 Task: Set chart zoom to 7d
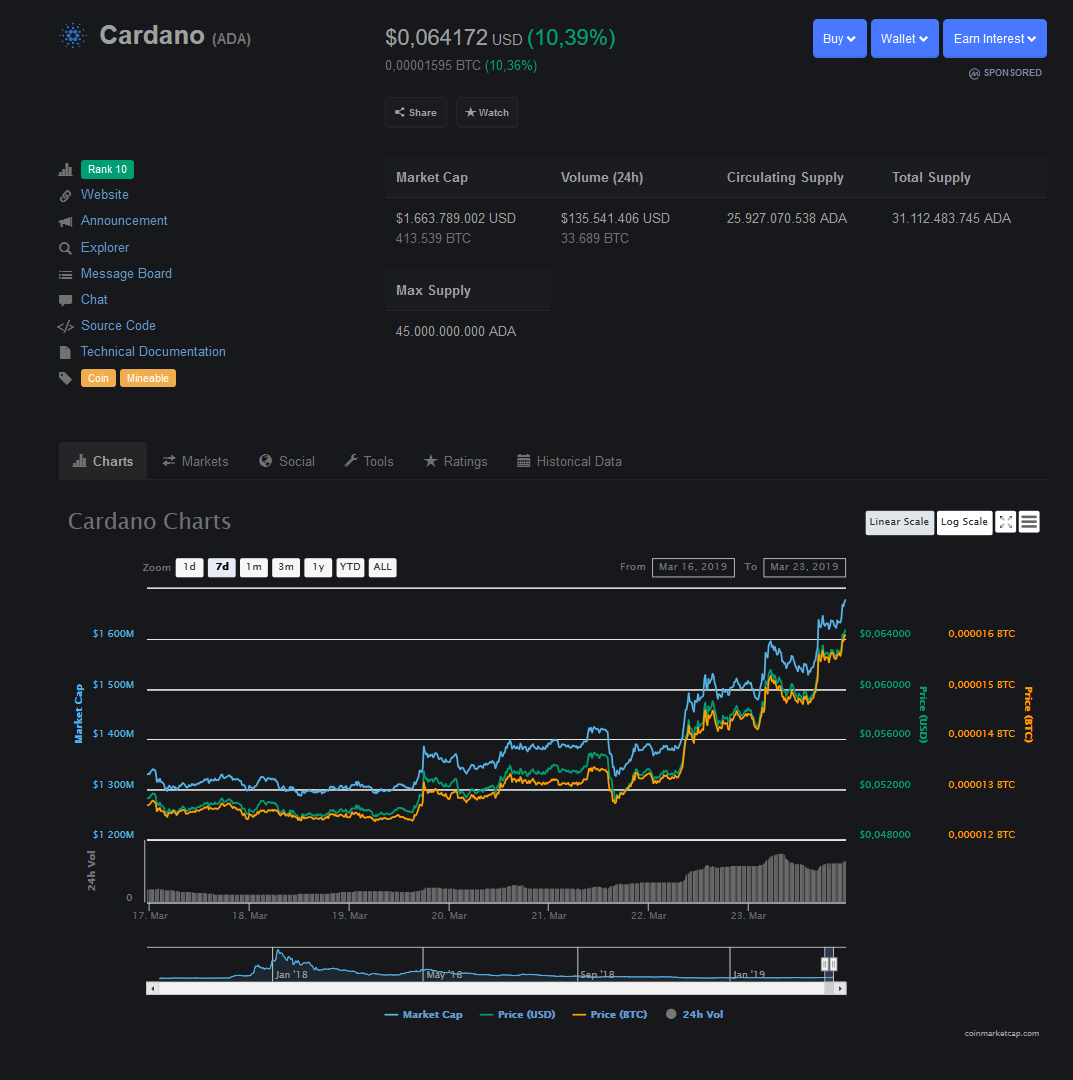[222, 567]
